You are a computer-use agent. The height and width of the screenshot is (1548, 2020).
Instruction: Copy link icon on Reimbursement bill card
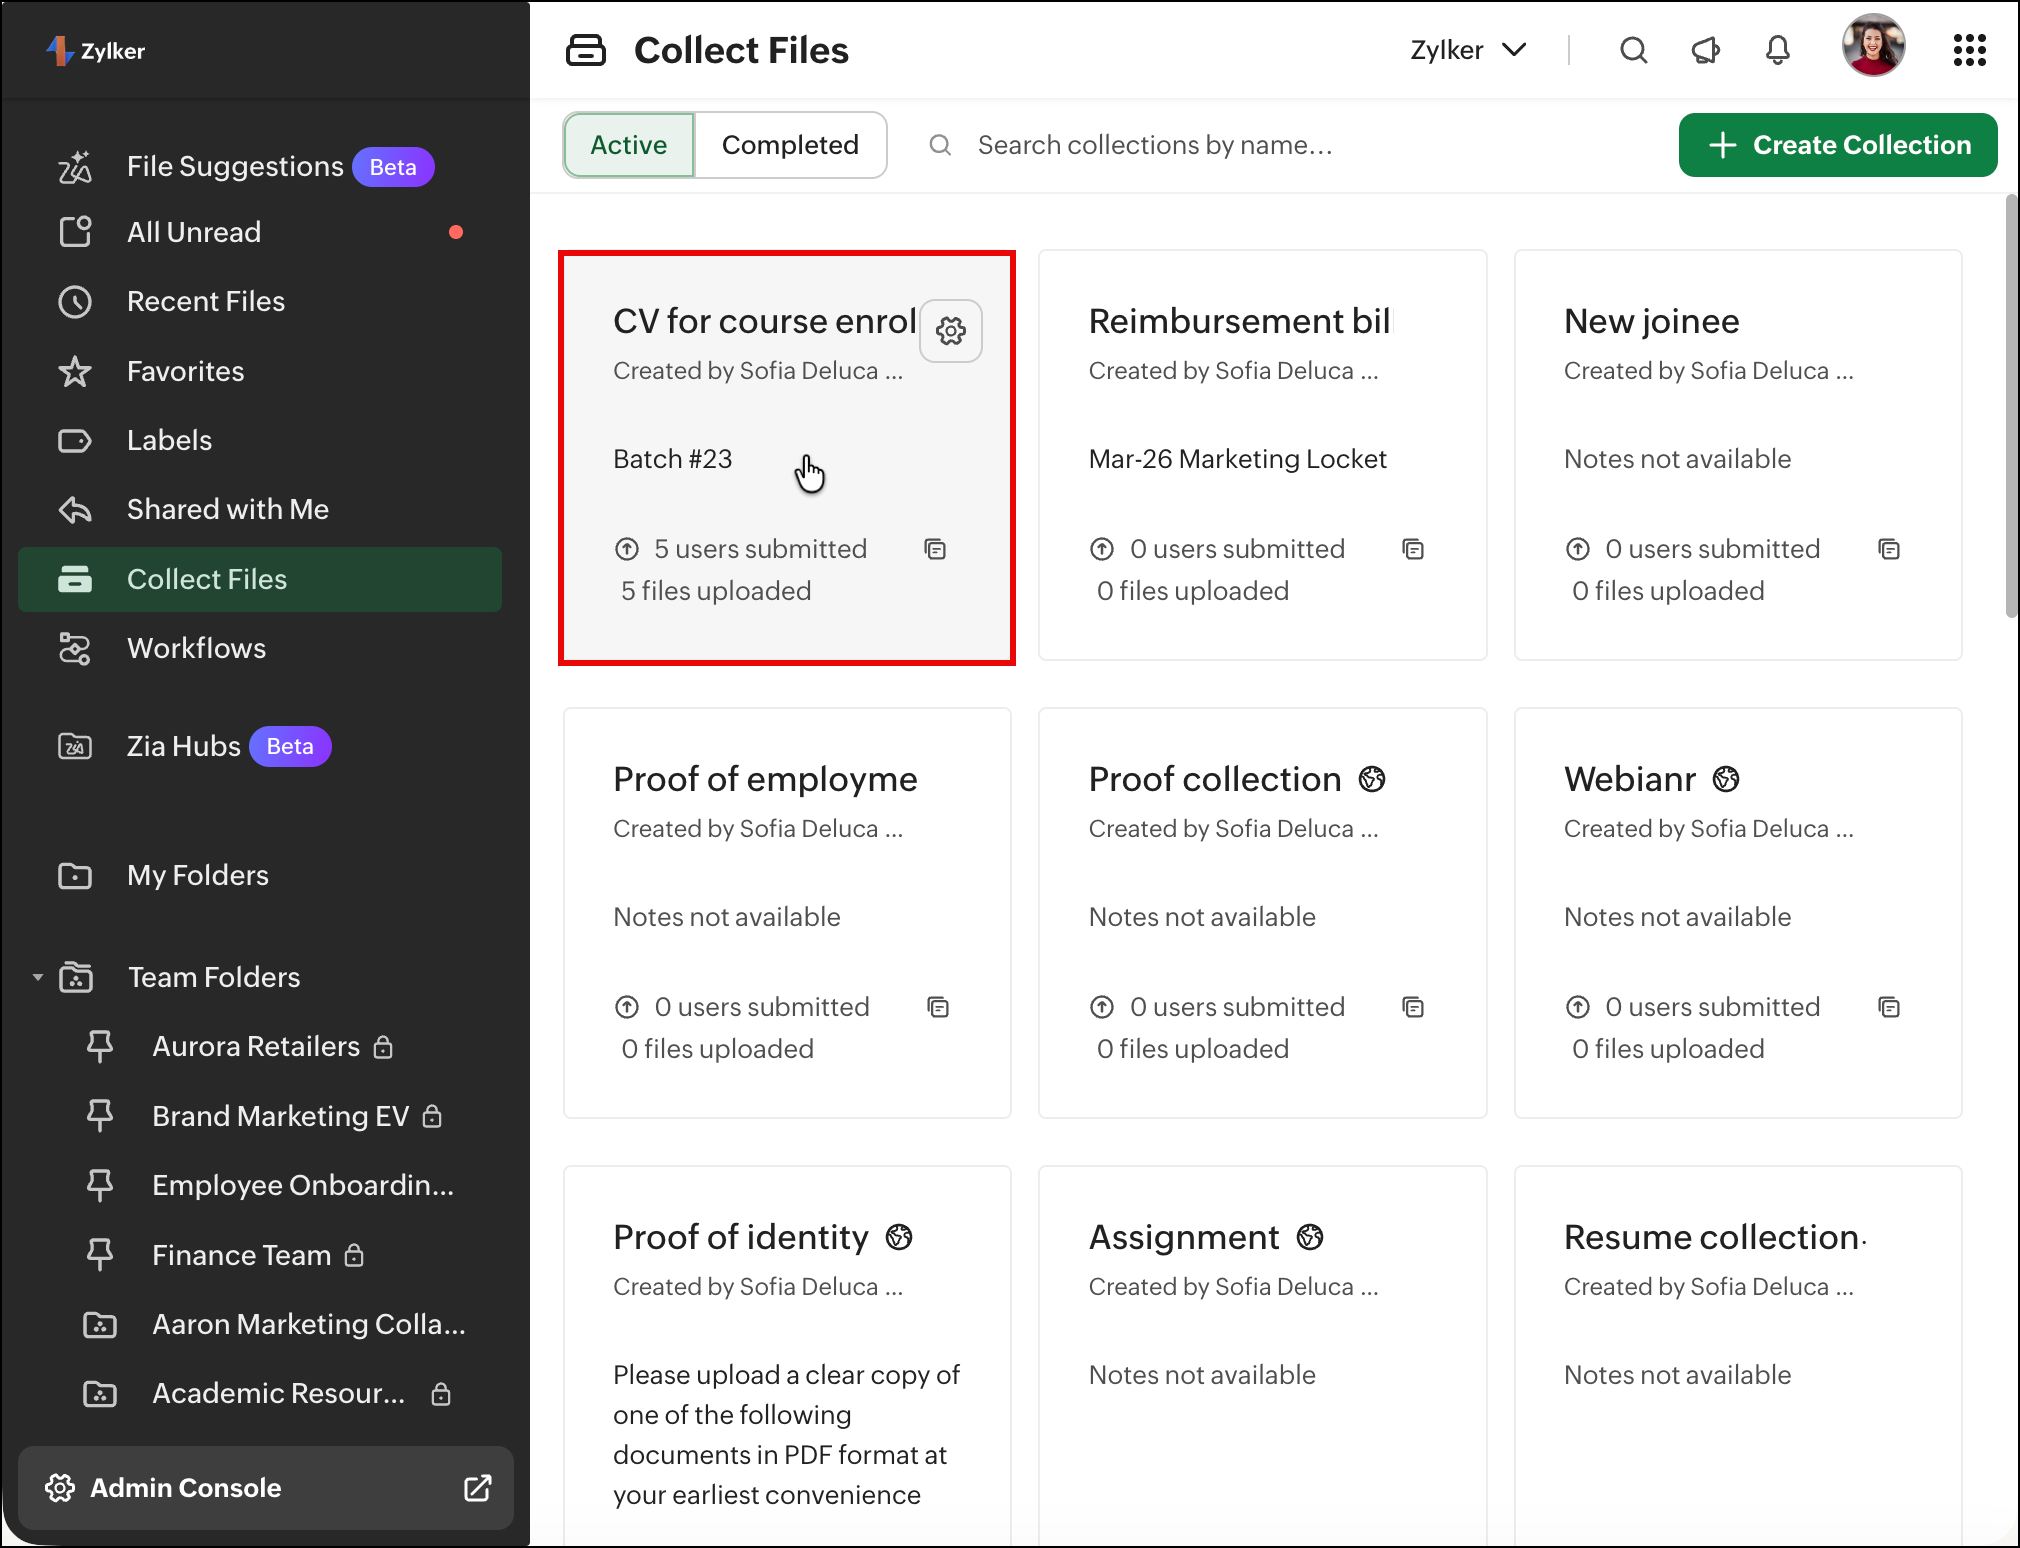[1412, 549]
